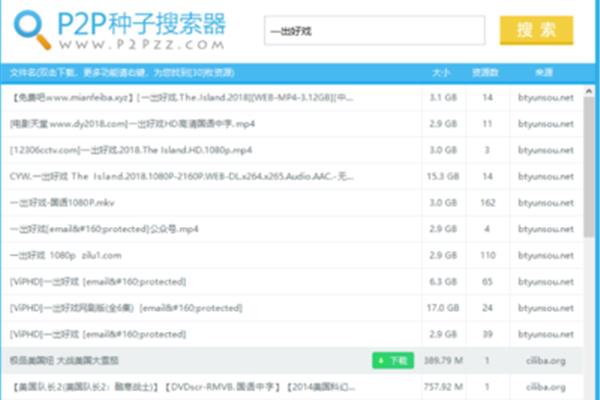Click the green 下载 download button

coord(393,360)
